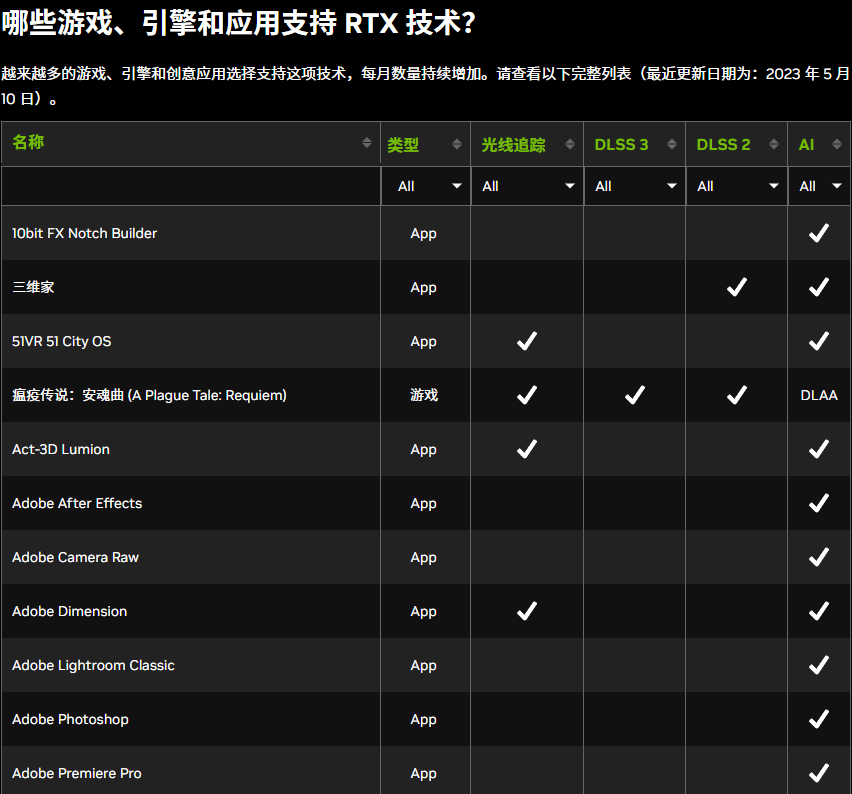The image size is (852, 794).
Task: Sort table by DLSS 3 column arrows
Action: [672, 144]
